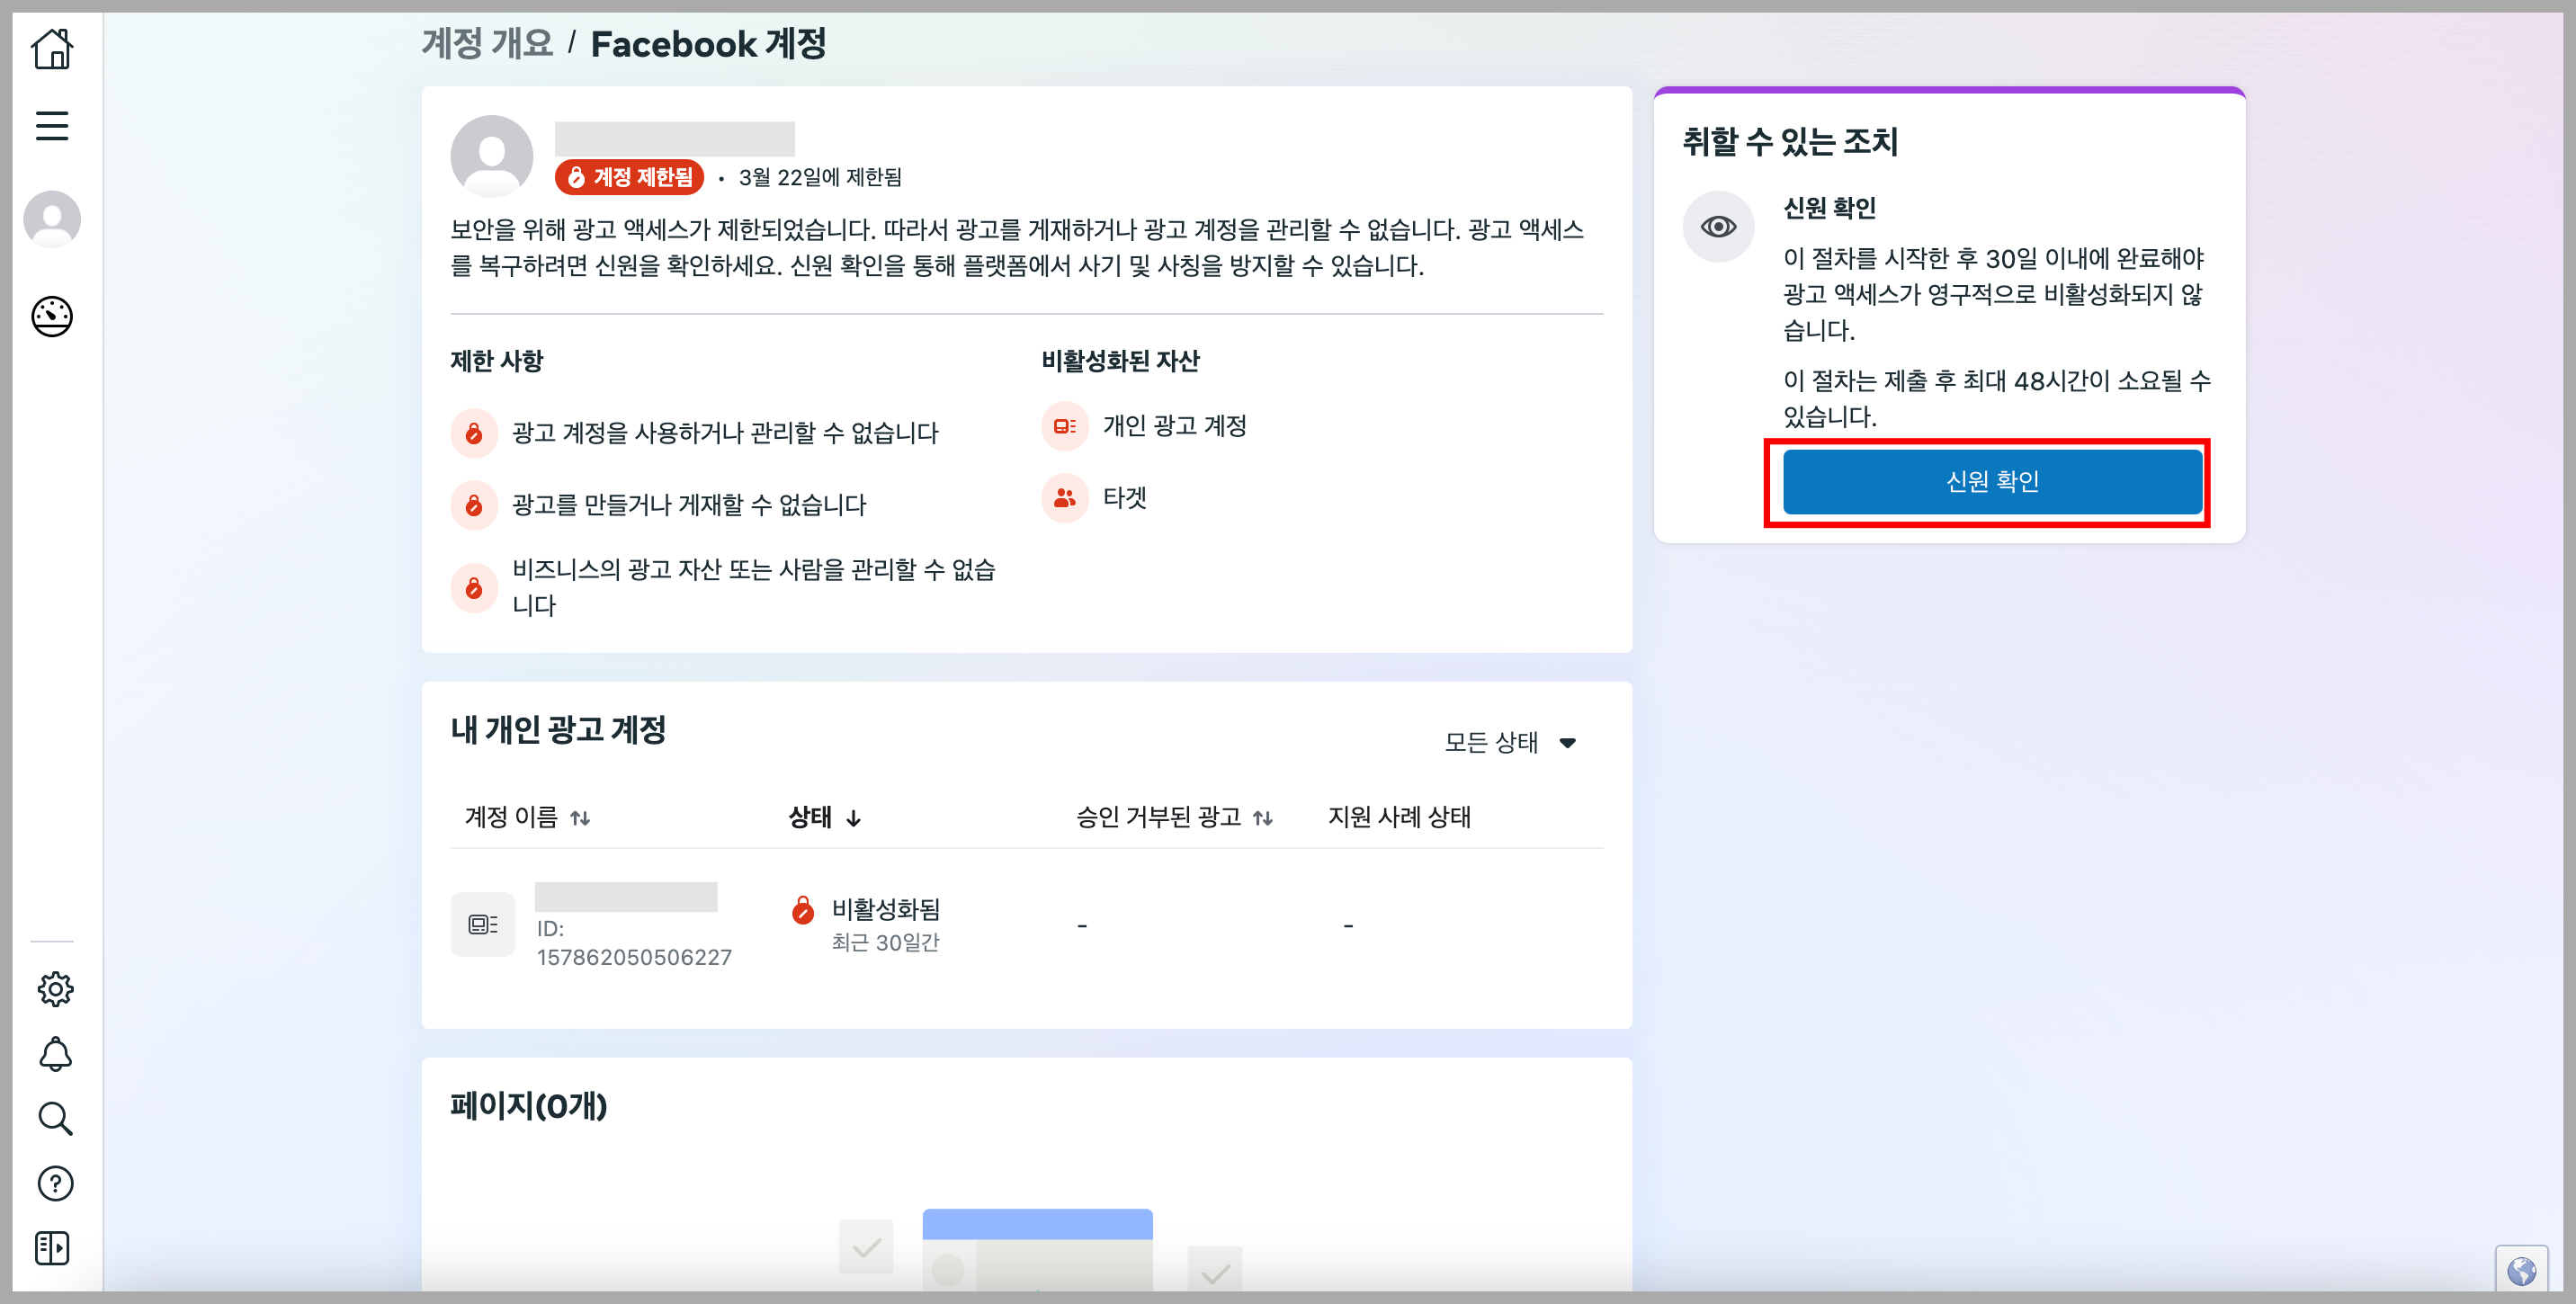Open the hamburger menu in sidebar
This screenshot has height=1304, width=2576.
point(52,126)
